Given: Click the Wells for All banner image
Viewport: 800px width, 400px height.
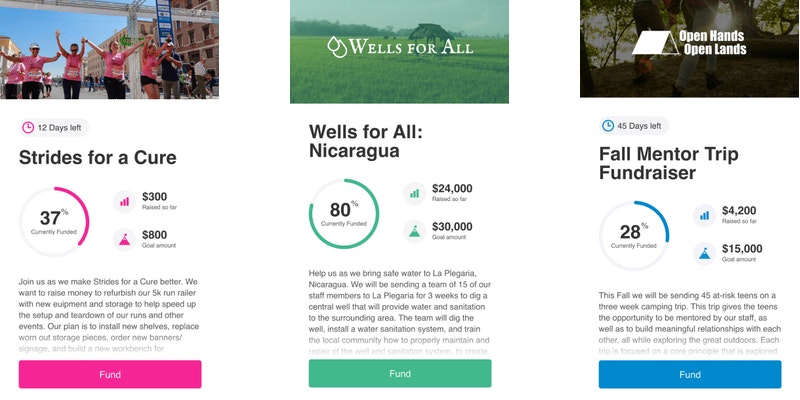Looking at the screenshot, I should [x=399, y=51].
